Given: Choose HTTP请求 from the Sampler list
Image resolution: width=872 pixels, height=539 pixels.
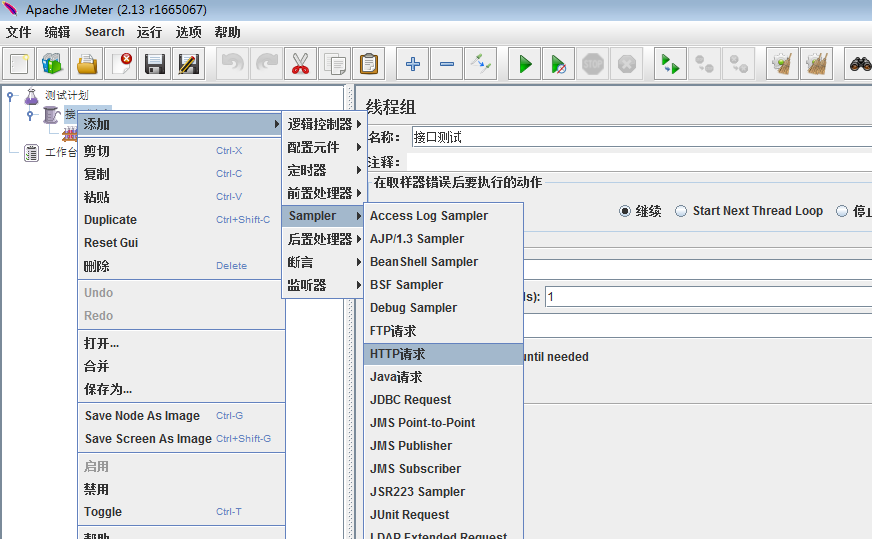Looking at the screenshot, I should point(443,354).
